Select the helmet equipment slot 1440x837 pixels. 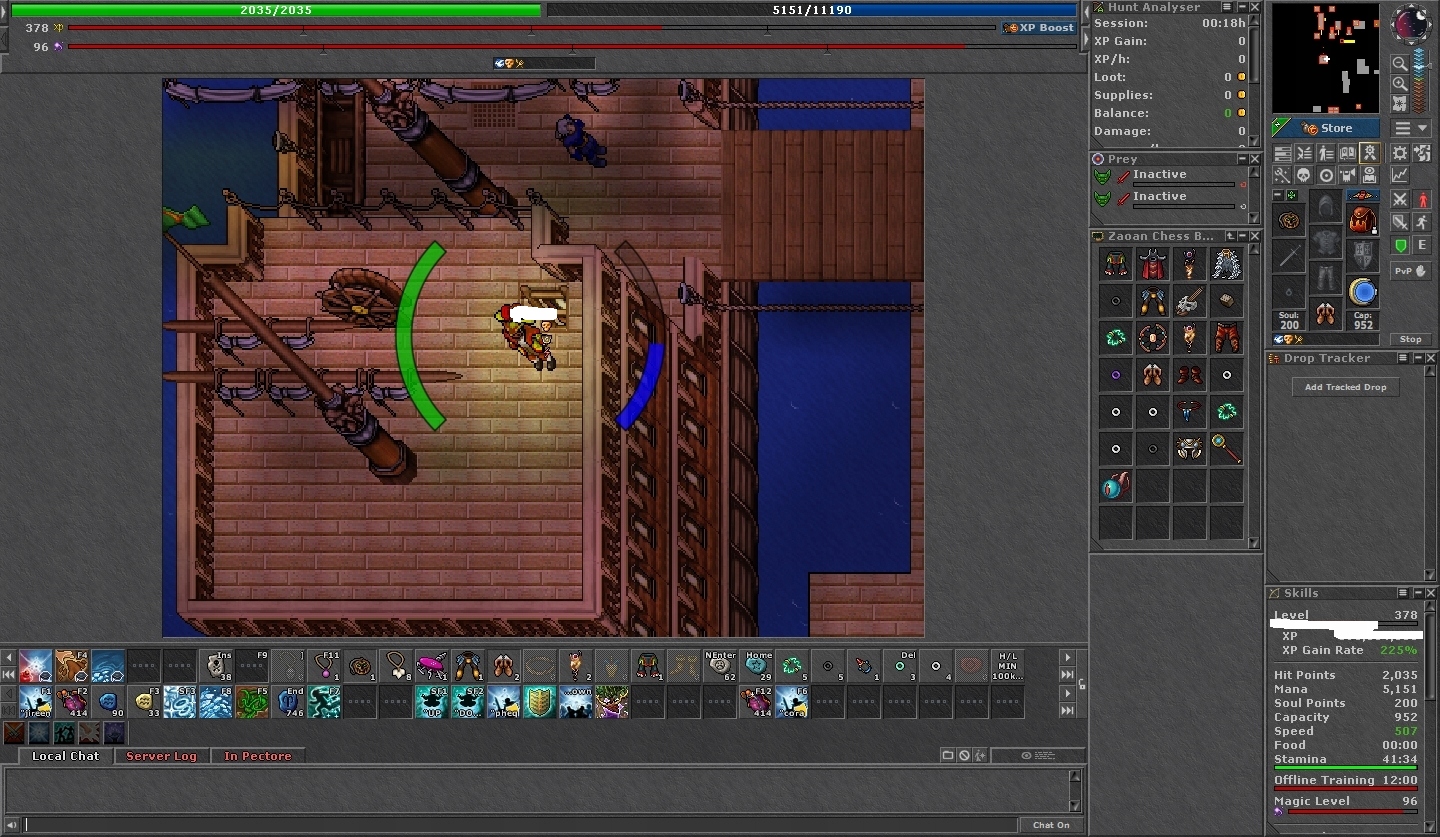click(x=1326, y=206)
